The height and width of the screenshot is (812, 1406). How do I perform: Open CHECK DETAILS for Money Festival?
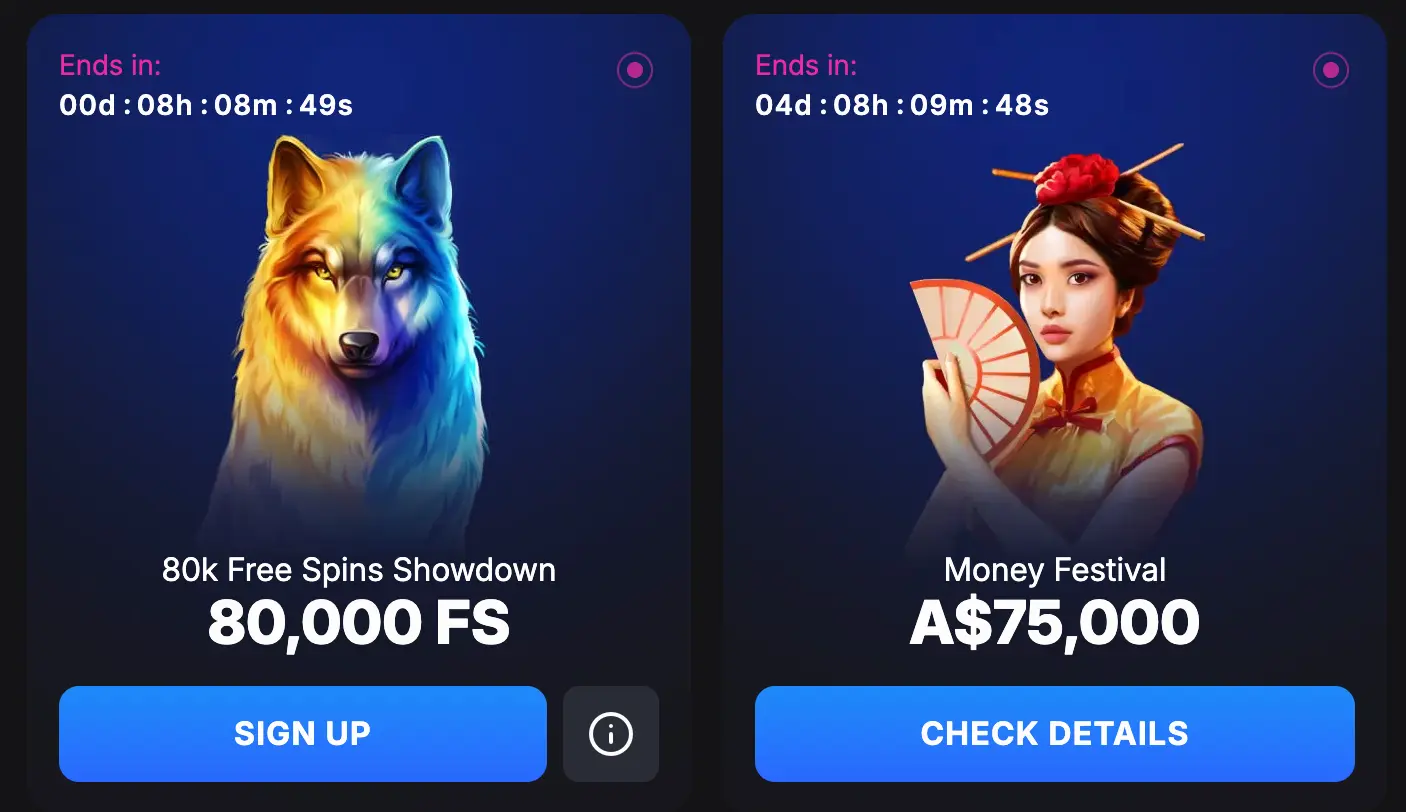click(1055, 734)
